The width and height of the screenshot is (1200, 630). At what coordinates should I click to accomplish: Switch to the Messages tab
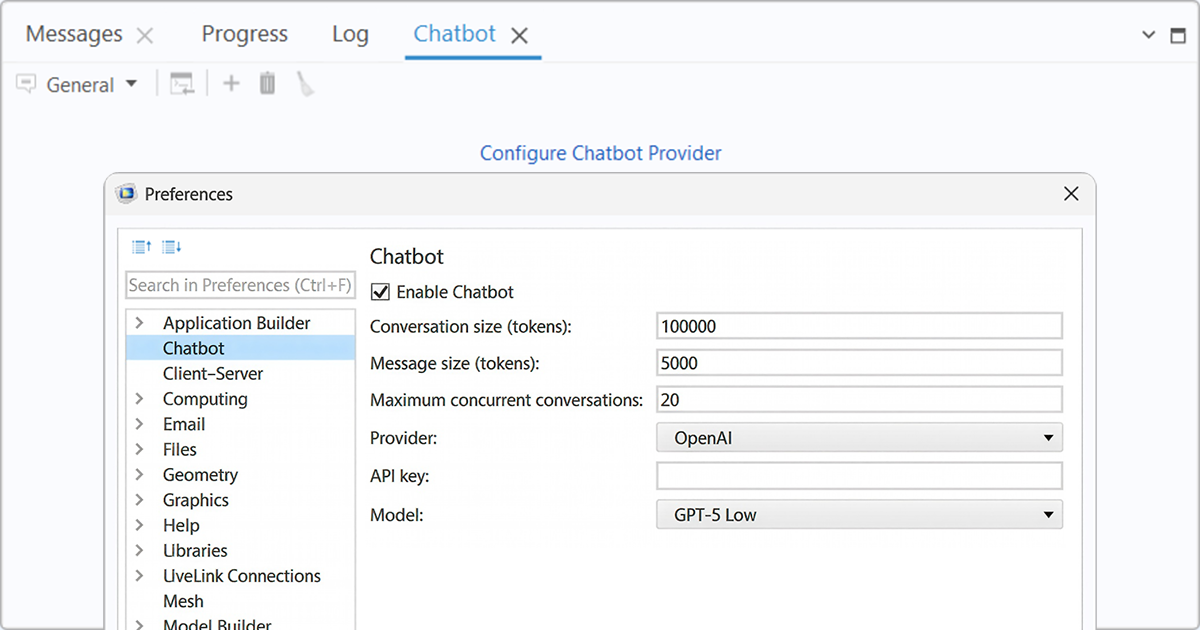coord(74,34)
